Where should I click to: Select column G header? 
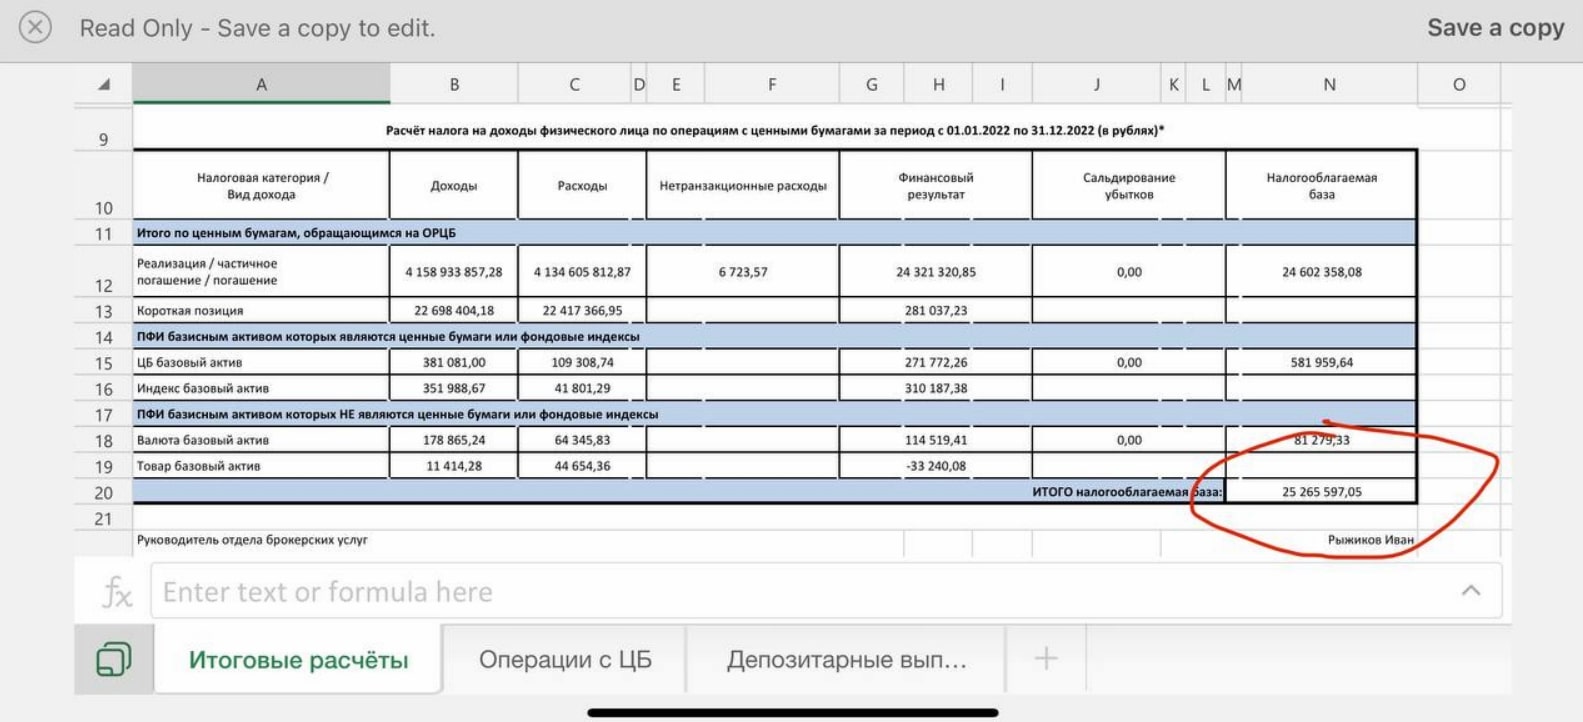coord(871,85)
